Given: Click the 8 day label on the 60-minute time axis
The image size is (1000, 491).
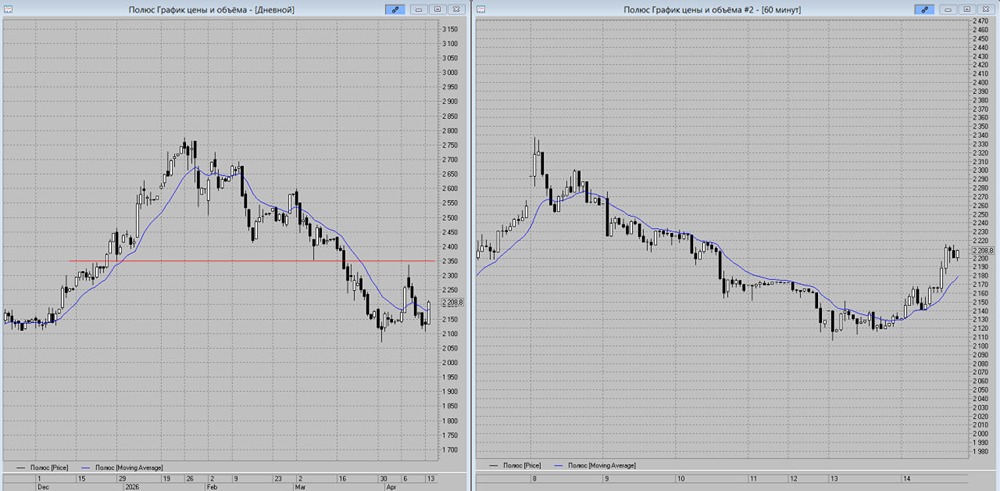Looking at the screenshot, I should point(534,478).
